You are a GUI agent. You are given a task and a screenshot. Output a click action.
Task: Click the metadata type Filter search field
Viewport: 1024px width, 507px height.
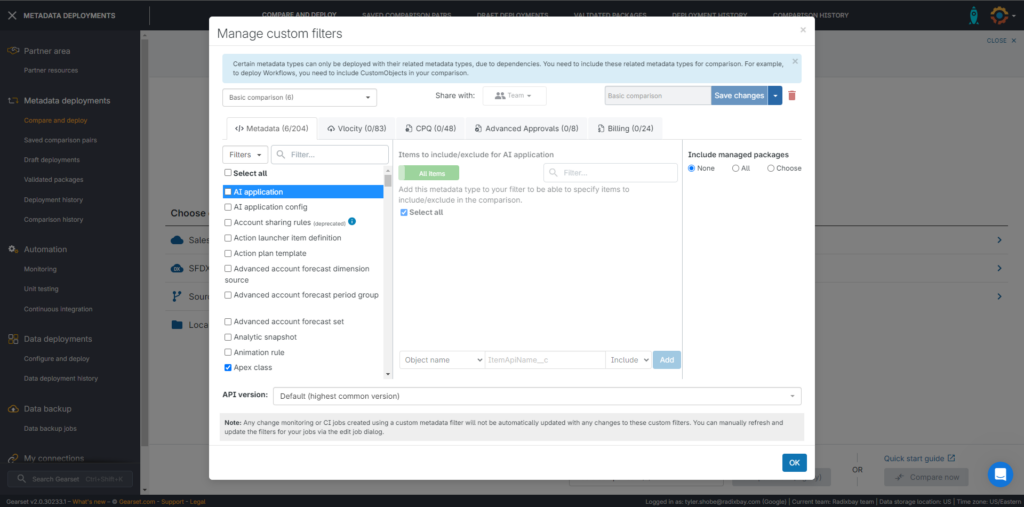330,155
